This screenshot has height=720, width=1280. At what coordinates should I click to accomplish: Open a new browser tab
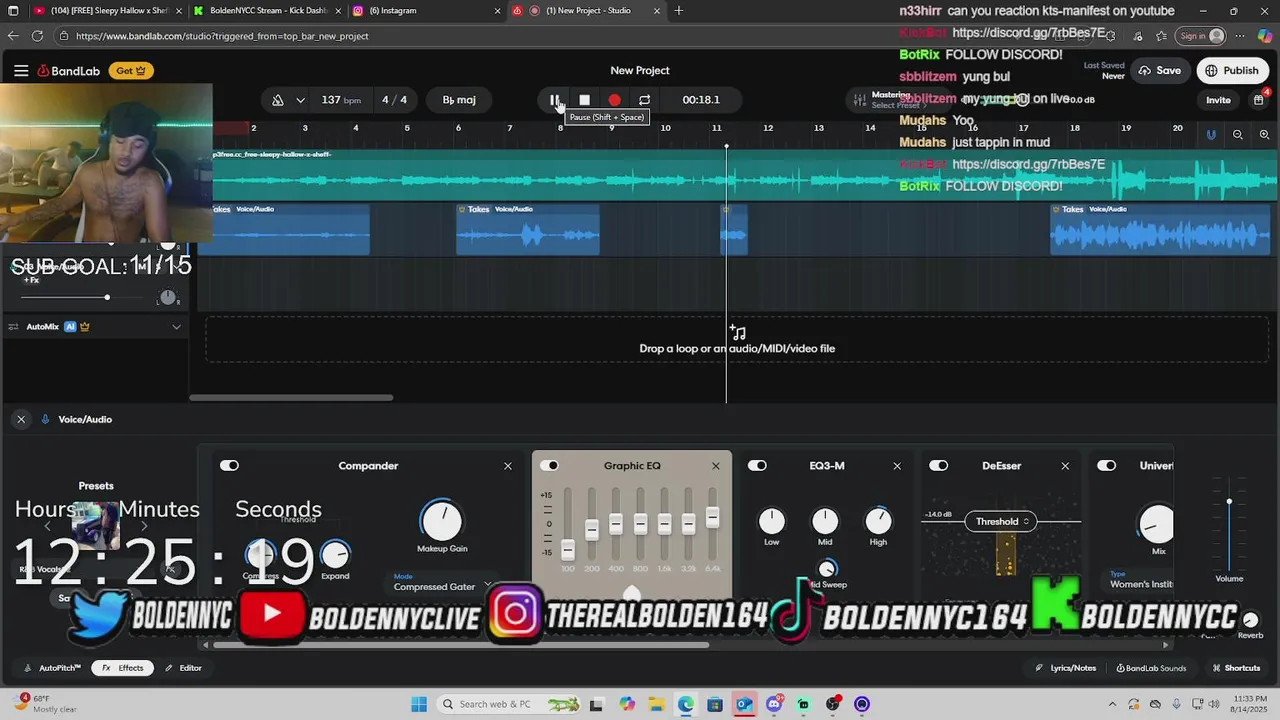pos(679,11)
